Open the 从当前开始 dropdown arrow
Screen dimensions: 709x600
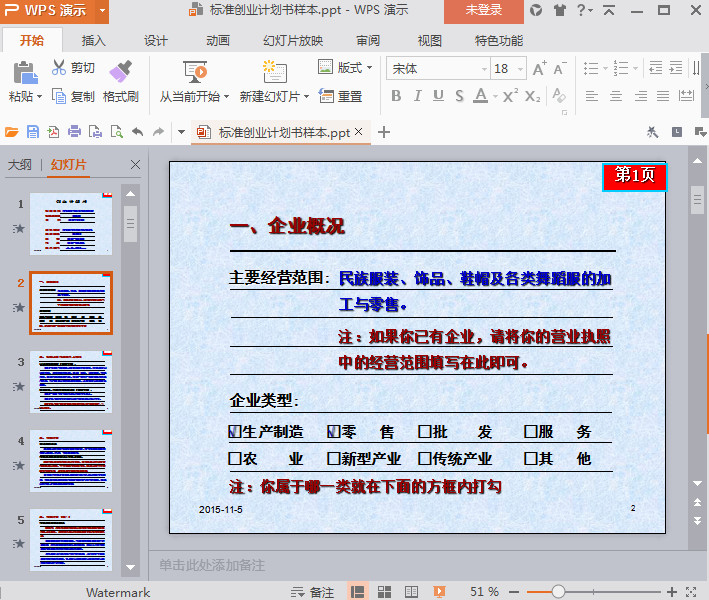(226, 97)
